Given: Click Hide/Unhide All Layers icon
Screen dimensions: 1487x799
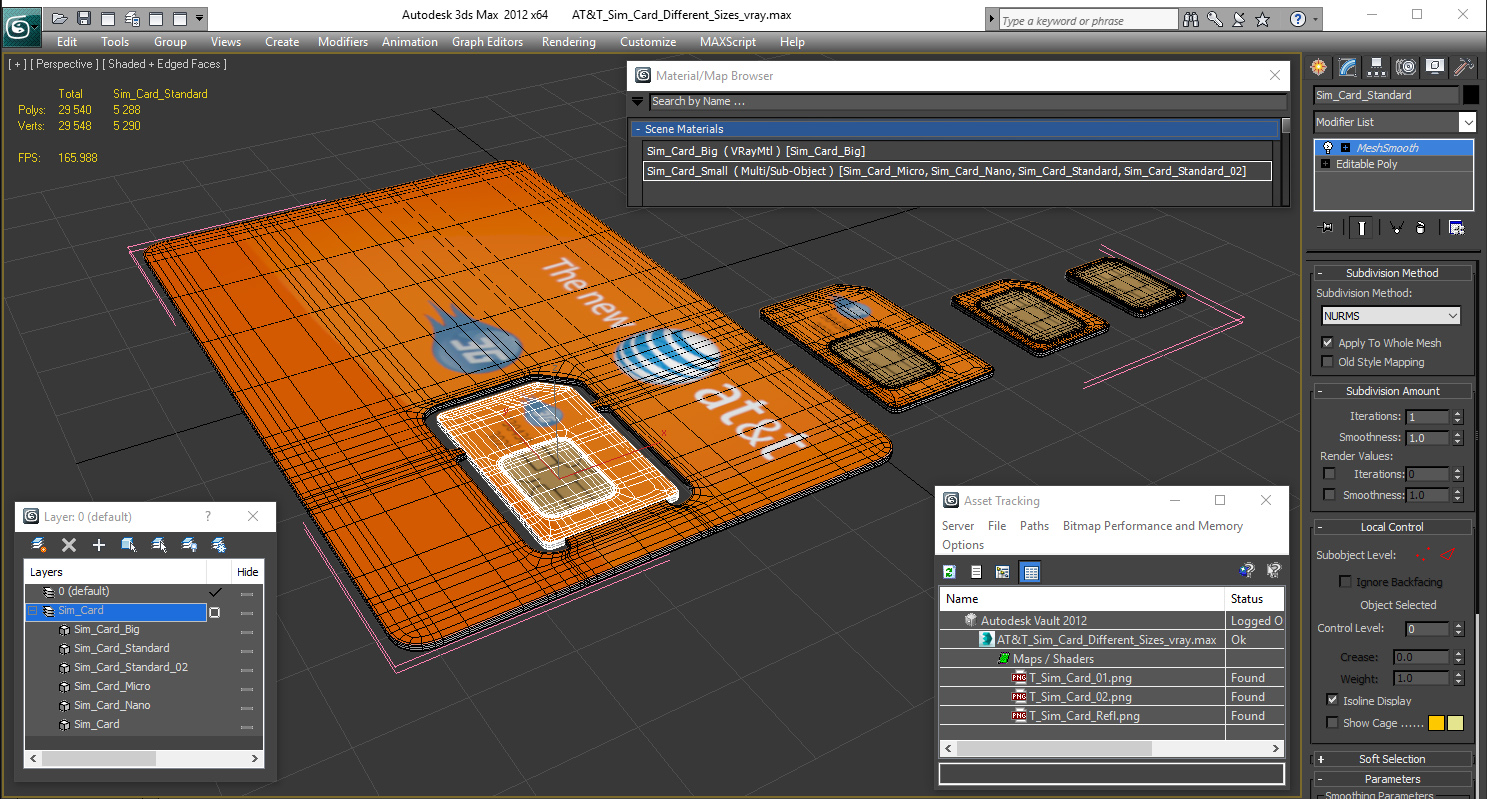Looking at the screenshot, I should point(189,545).
